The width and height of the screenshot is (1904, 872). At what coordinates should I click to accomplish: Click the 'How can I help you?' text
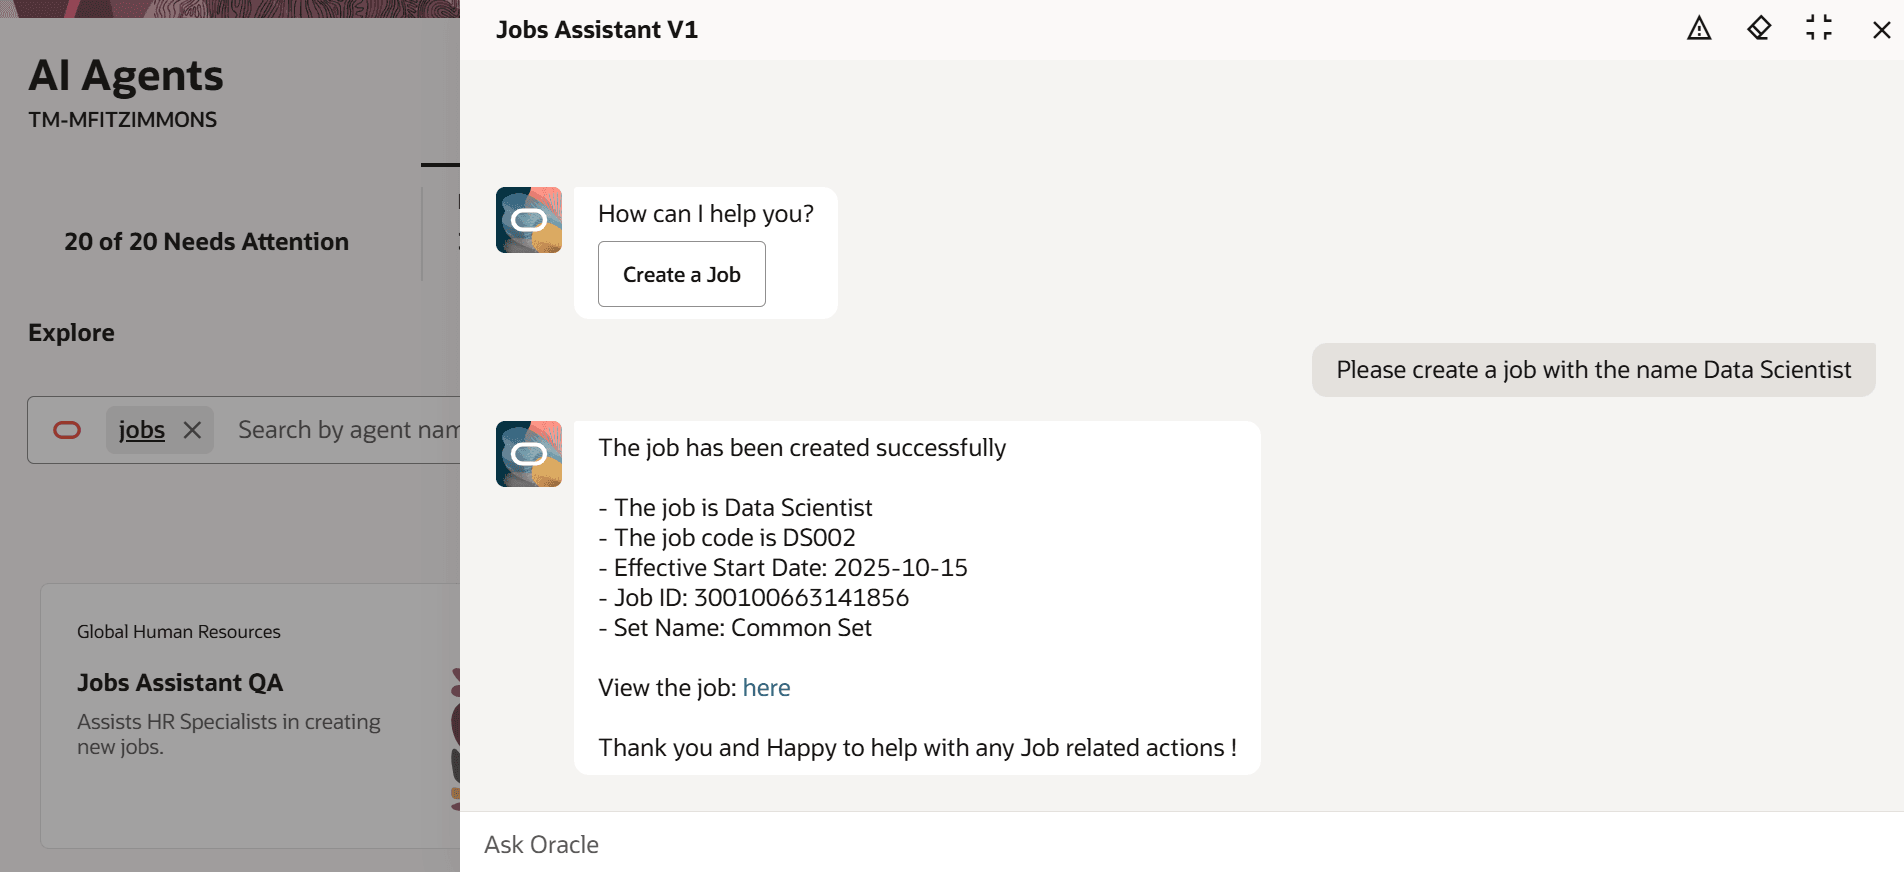point(706,214)
